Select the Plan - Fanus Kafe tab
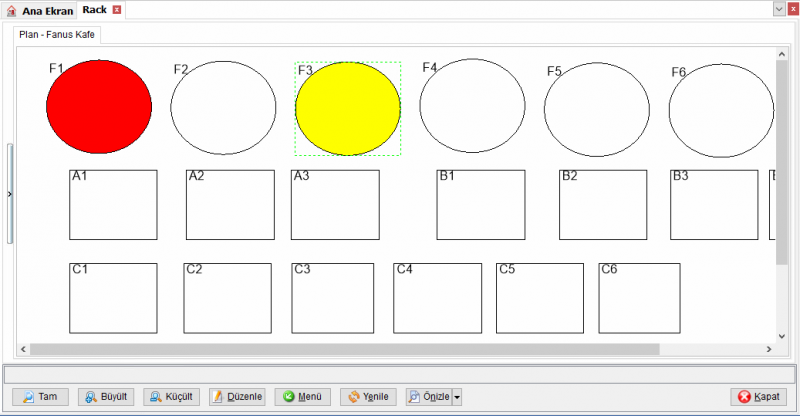Viewport: 800px width, 416px height. (57, 35)
